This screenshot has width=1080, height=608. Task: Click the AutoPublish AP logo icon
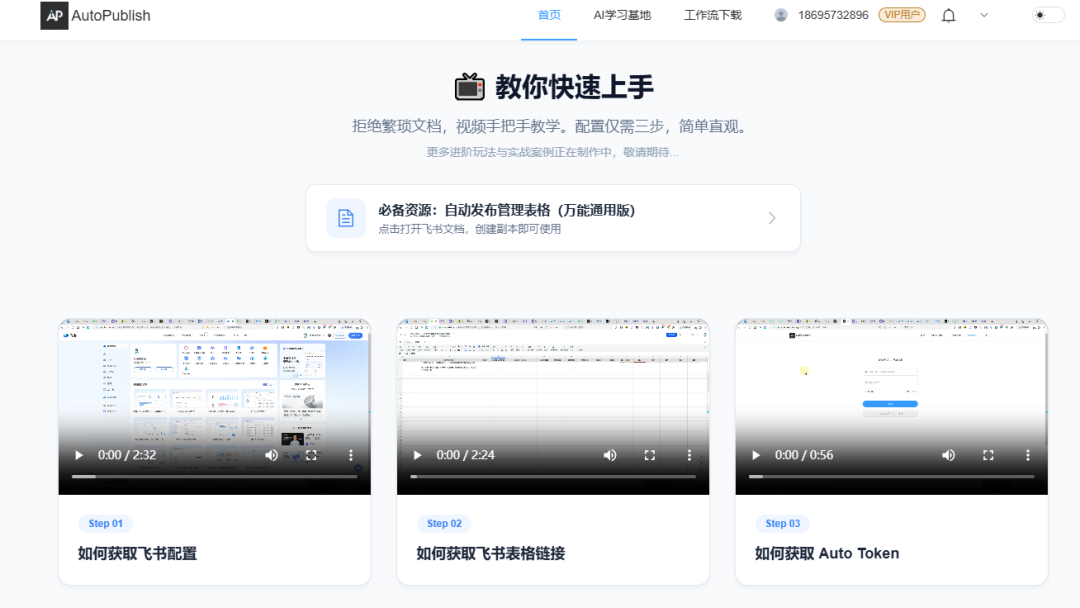coord(54,15)
